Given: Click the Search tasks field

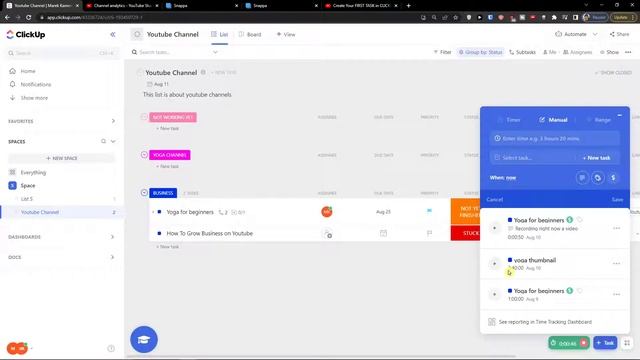Looking at the screenshot, I should click(x=169, y=52).
